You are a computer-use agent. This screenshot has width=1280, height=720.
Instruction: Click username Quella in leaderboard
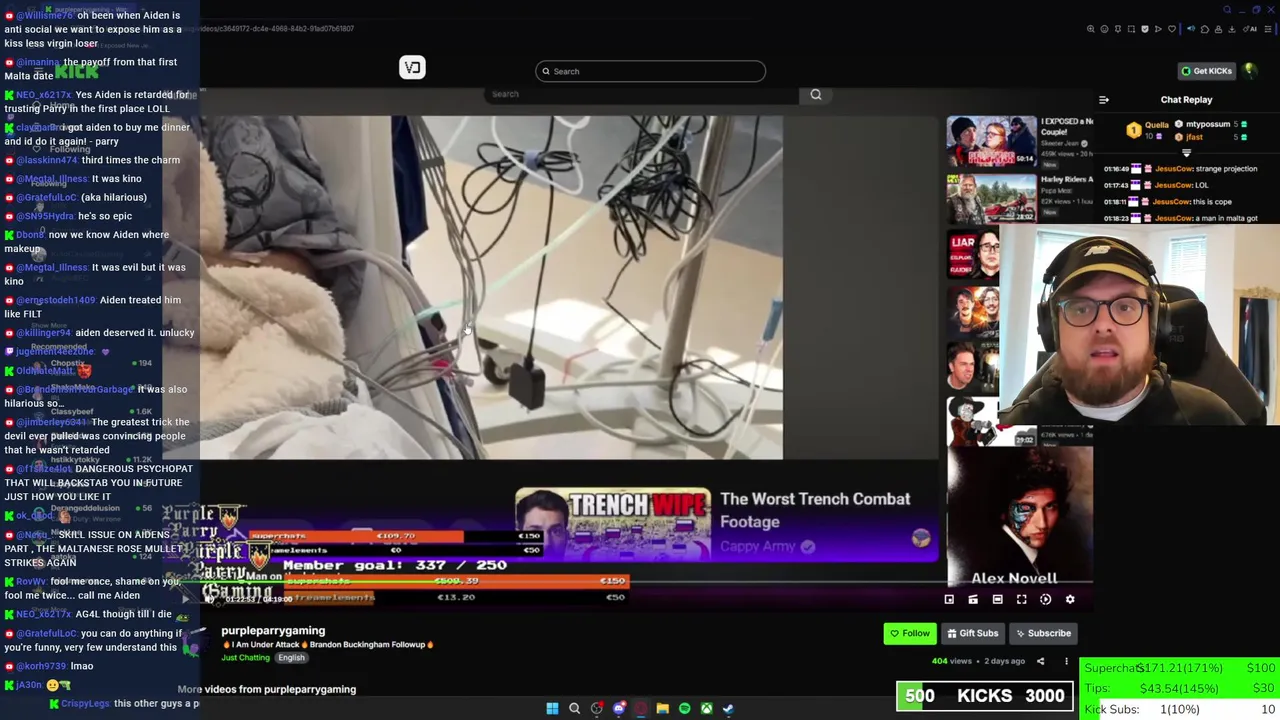pyautogui.click(x=1157, y=125)
